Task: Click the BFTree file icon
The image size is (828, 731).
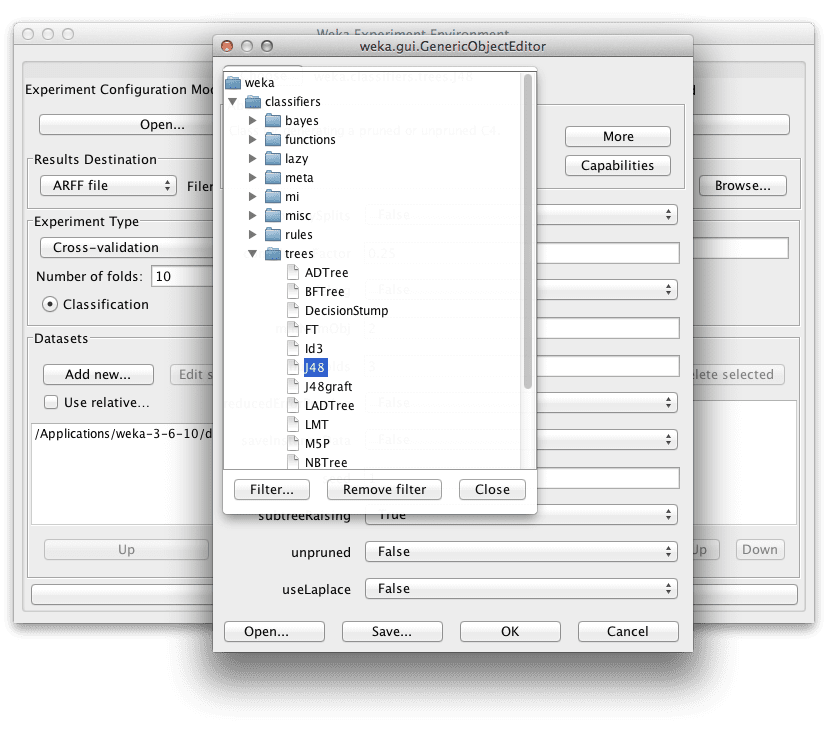Action: tap(293, 291)
